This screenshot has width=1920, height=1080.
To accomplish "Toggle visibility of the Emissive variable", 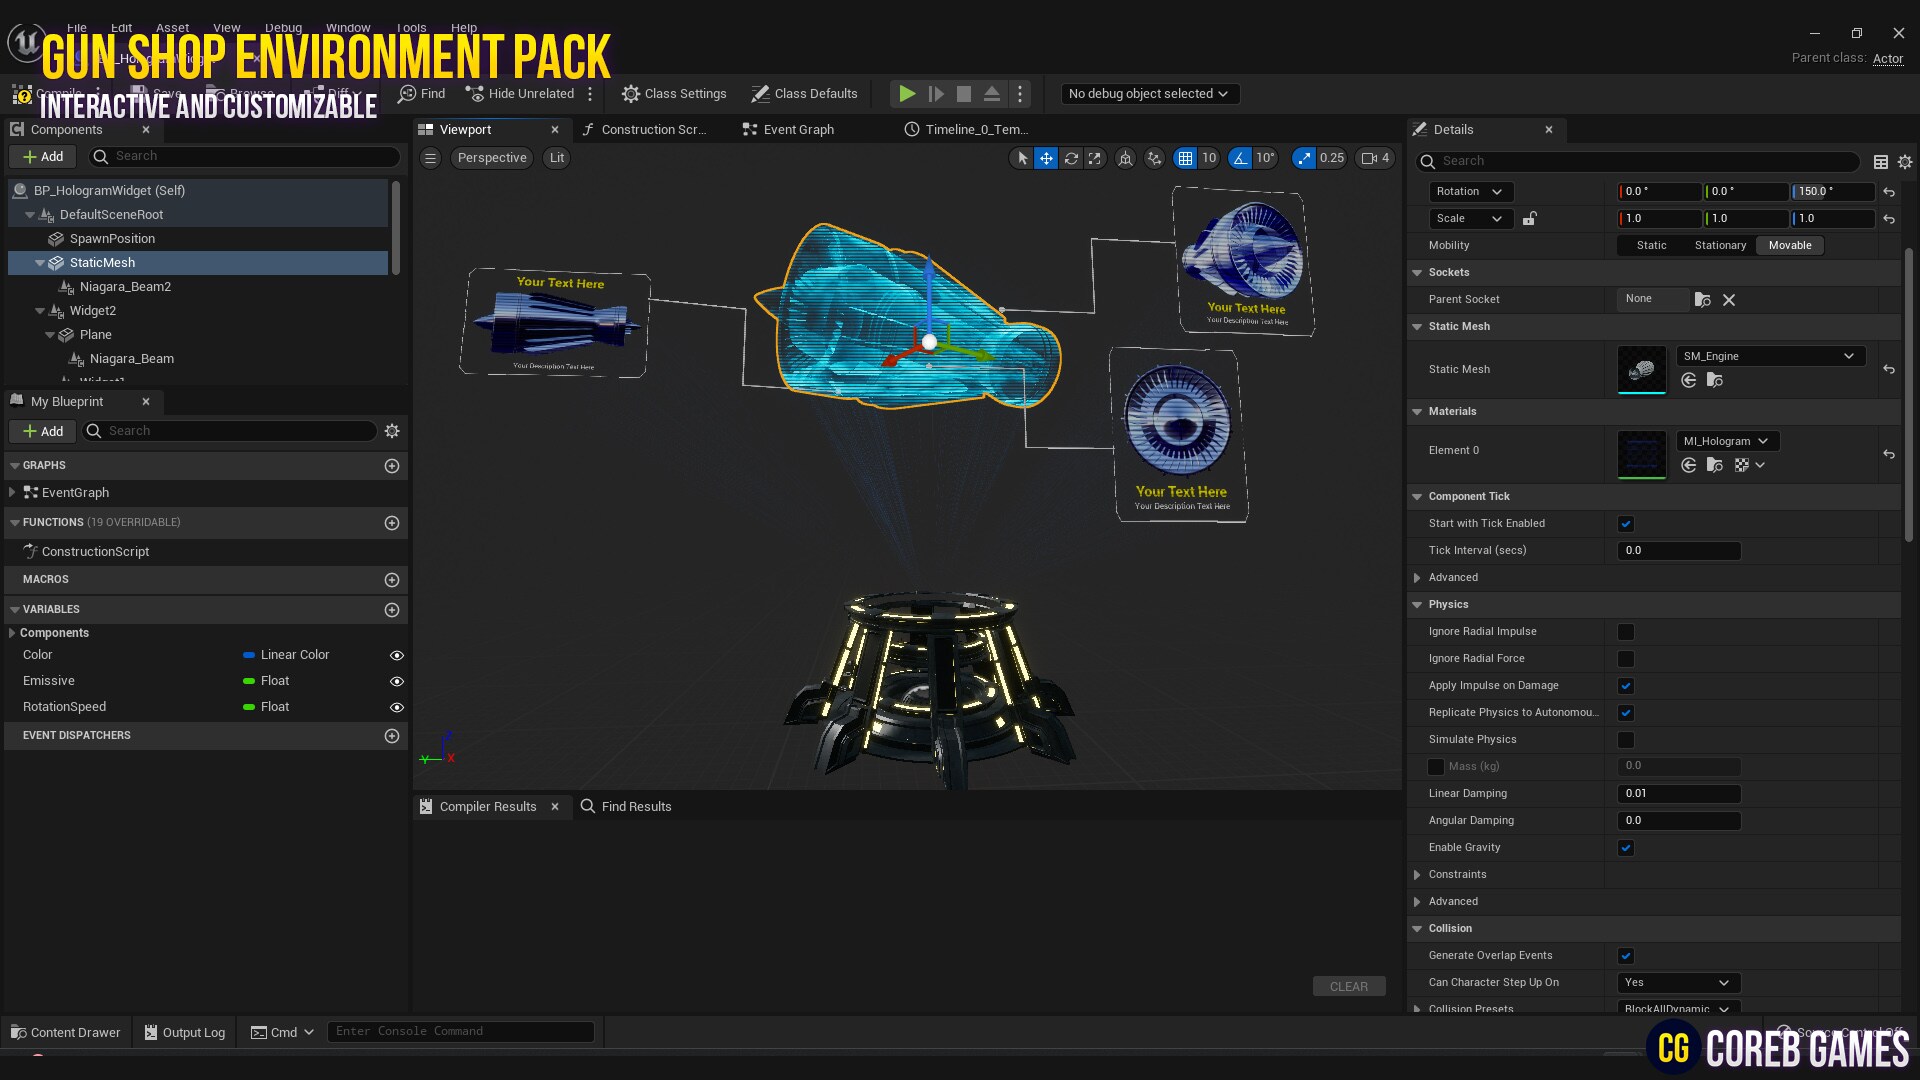I will (x=396, y=681).
